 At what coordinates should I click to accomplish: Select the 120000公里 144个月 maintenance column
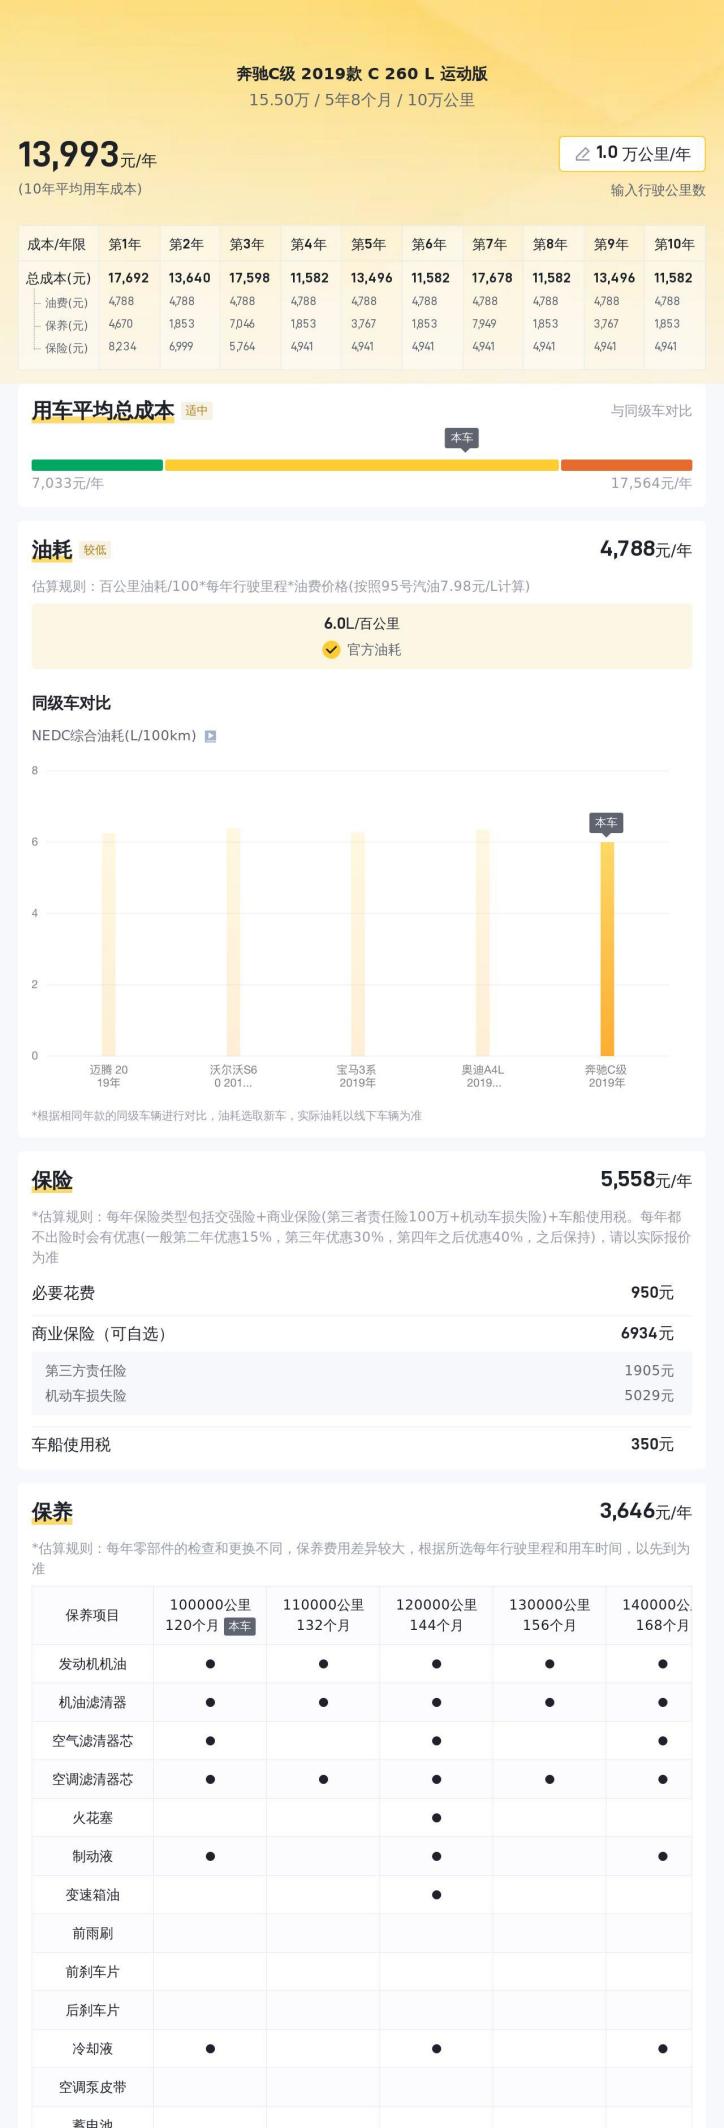click(436, 1614)
